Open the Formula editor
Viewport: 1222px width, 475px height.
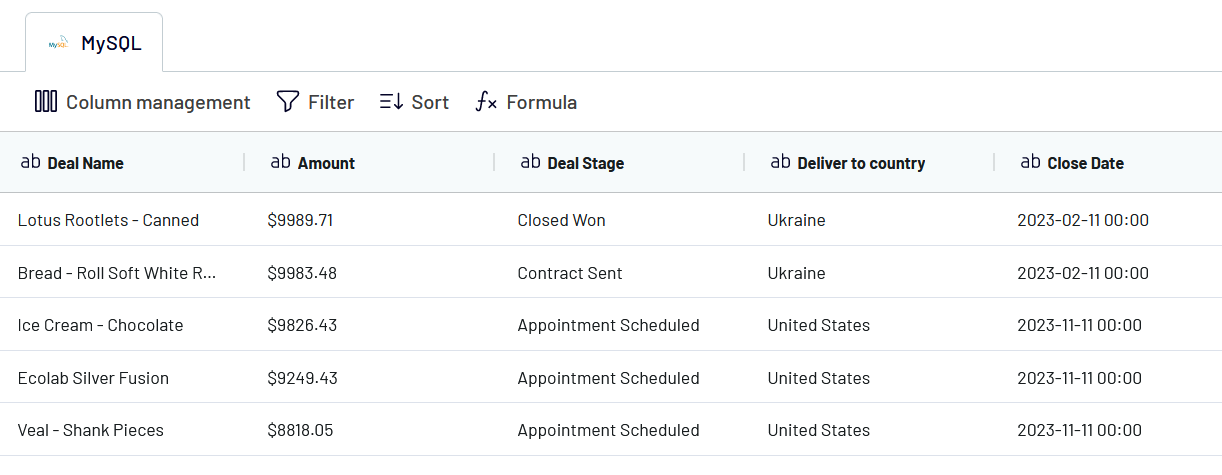pyautogui.click(x=526, y=102)
